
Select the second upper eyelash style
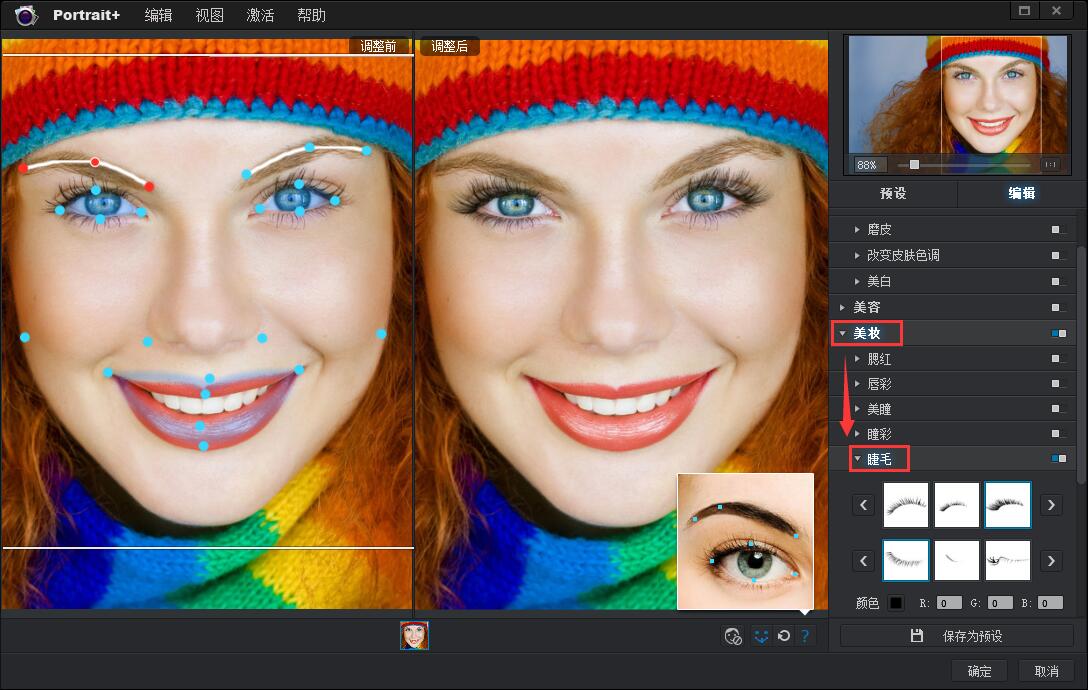[x=957, y=505]
